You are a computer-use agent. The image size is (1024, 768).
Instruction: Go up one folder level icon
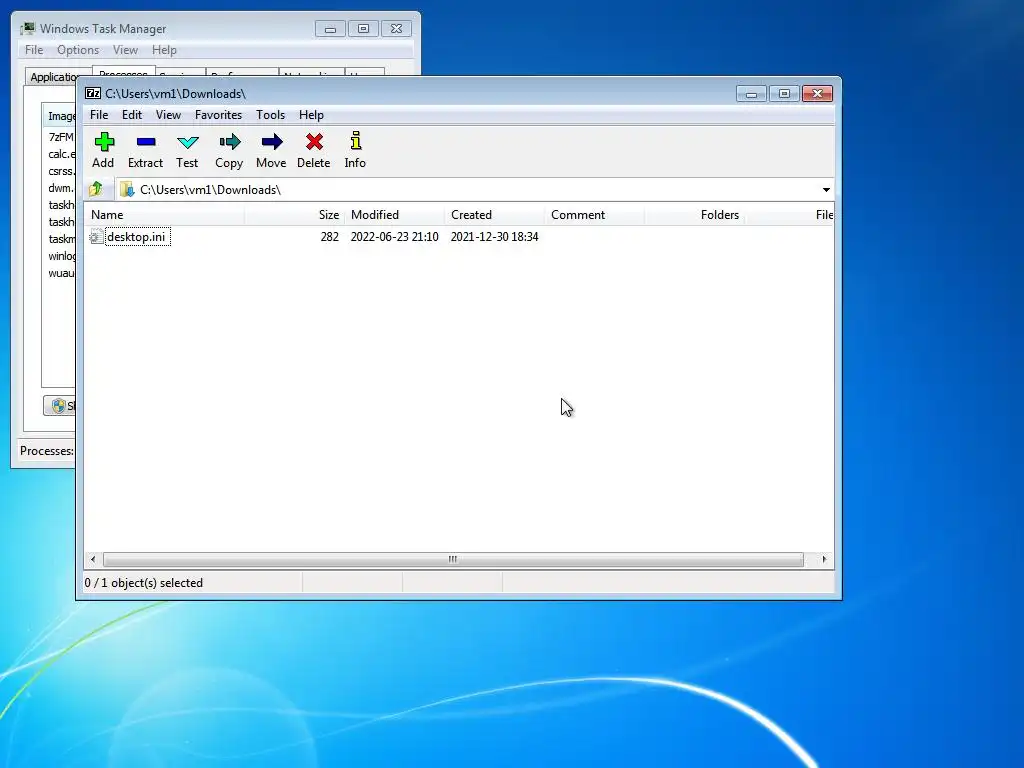(96, 189)
